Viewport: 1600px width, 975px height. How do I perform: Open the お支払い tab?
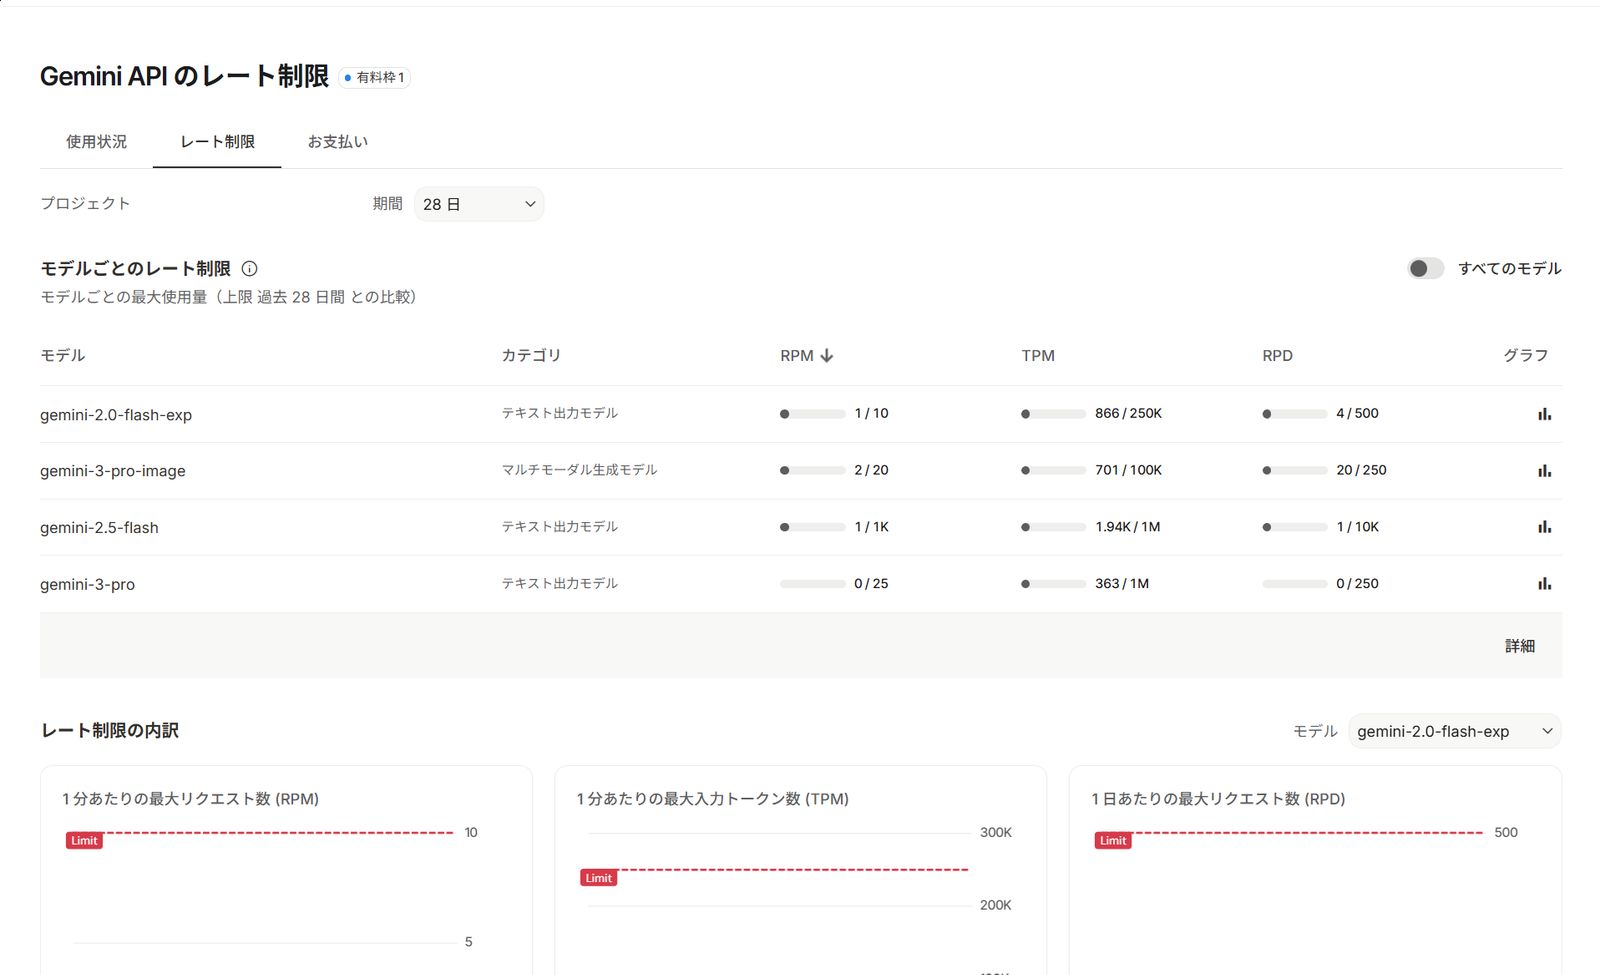[x=338, y=141]
